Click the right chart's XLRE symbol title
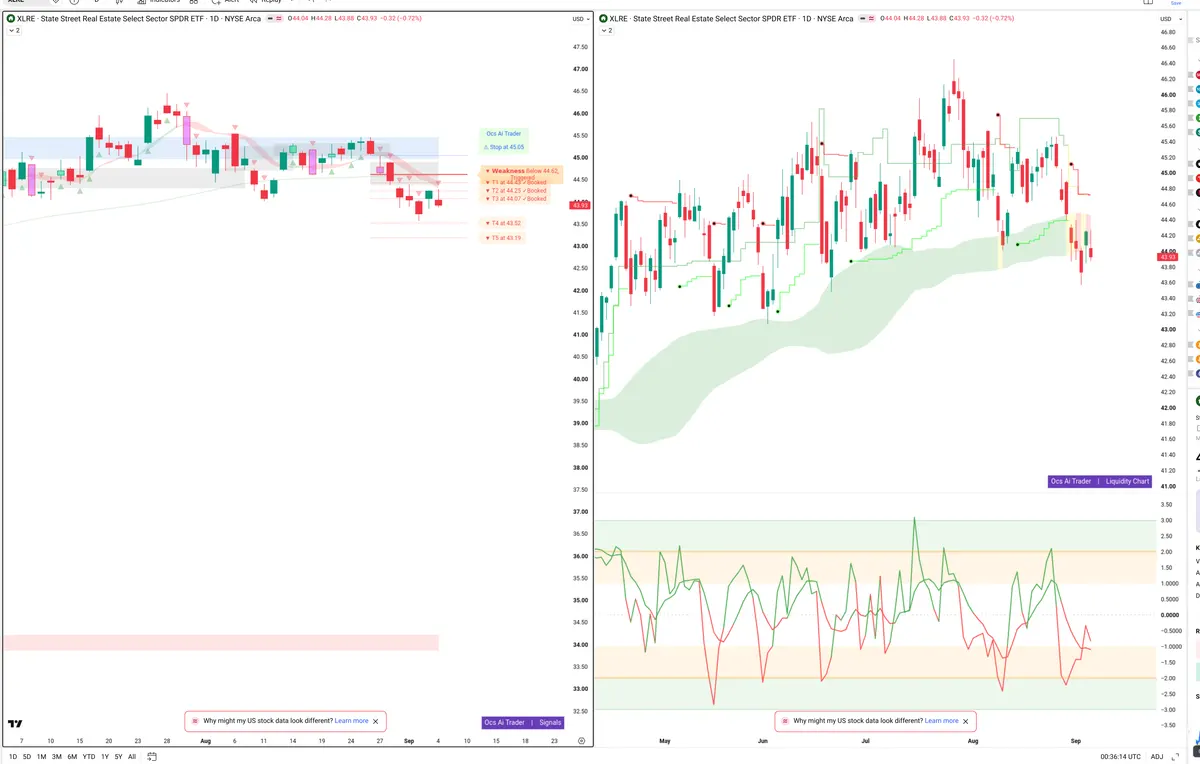 point(731,19)
